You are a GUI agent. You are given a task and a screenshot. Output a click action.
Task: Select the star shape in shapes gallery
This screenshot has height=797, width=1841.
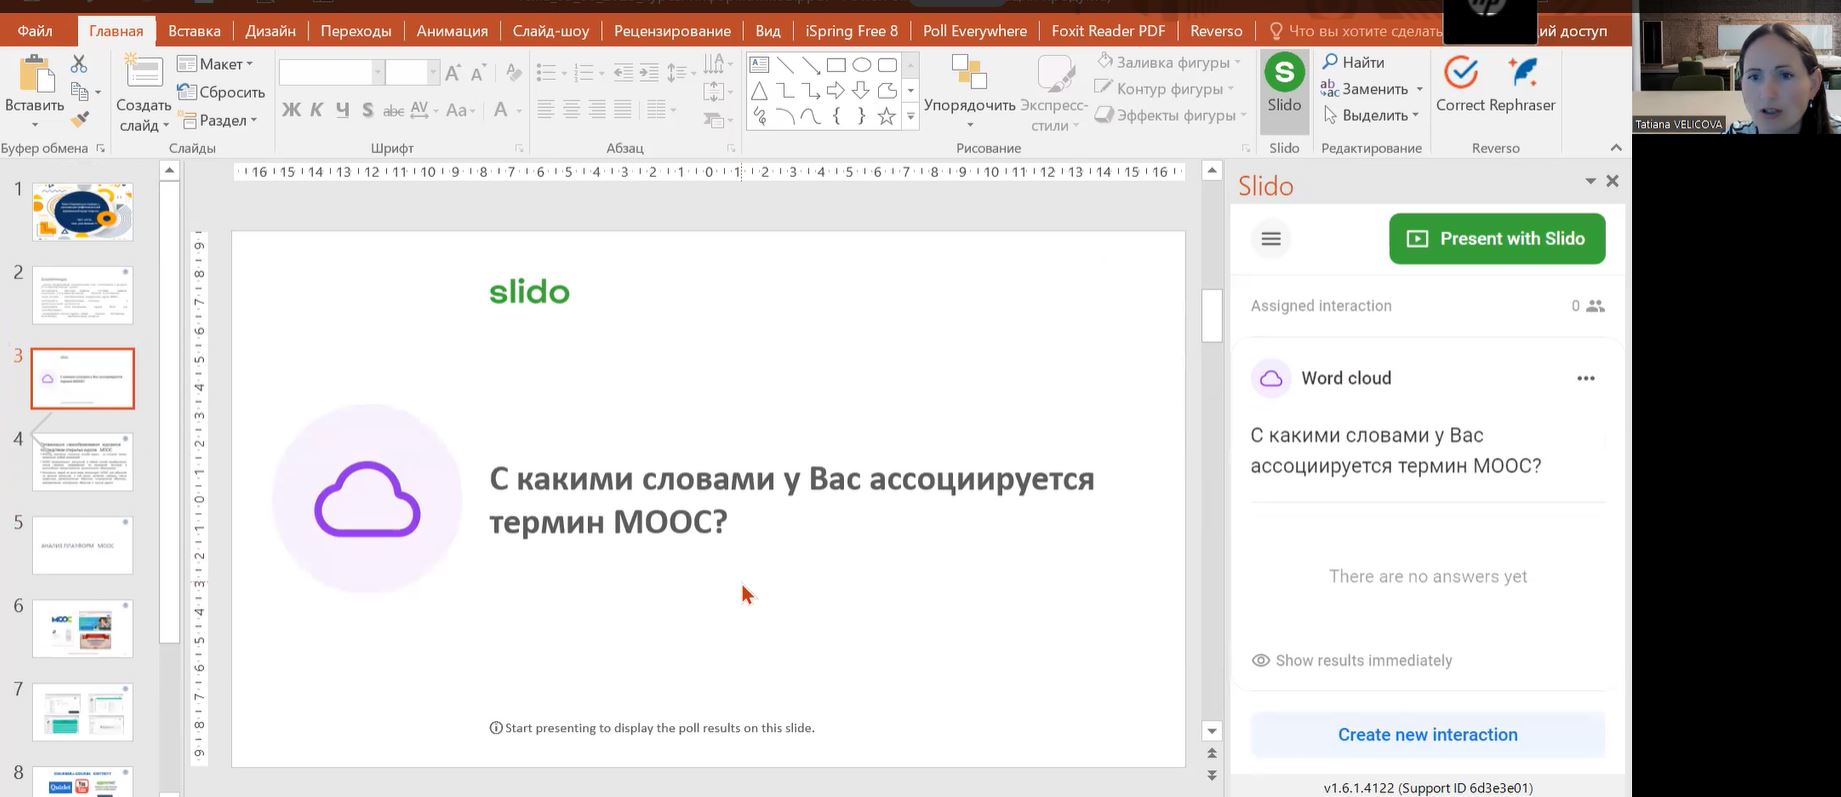[x=886, y=117]
